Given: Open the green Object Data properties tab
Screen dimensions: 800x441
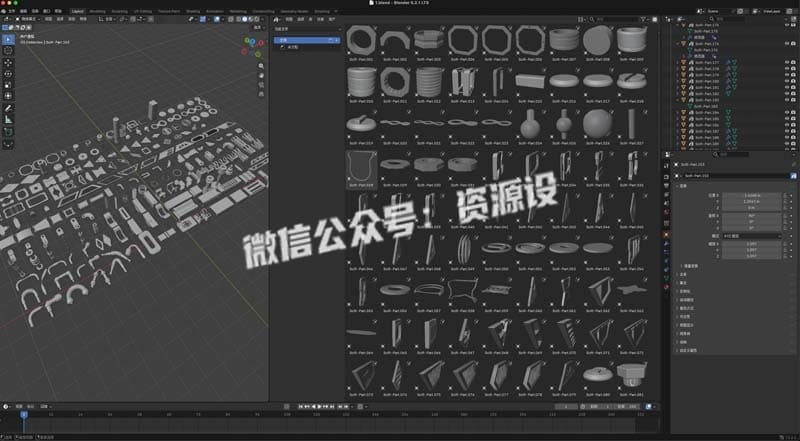Looking at the screenshot, I should tap(666, 278).
